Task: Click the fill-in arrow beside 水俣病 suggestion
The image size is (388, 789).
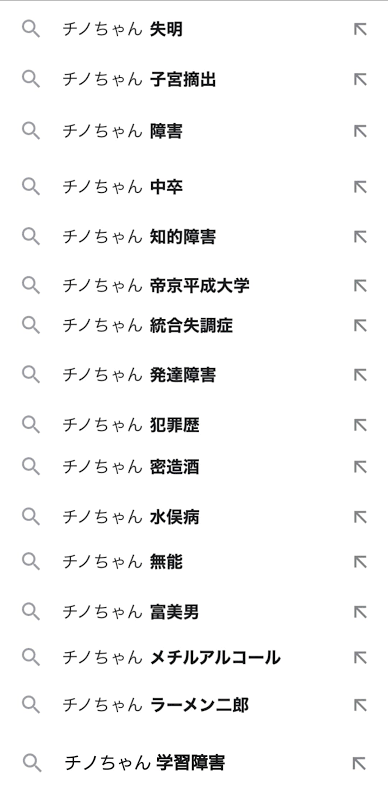Action: tap(360, 517)
